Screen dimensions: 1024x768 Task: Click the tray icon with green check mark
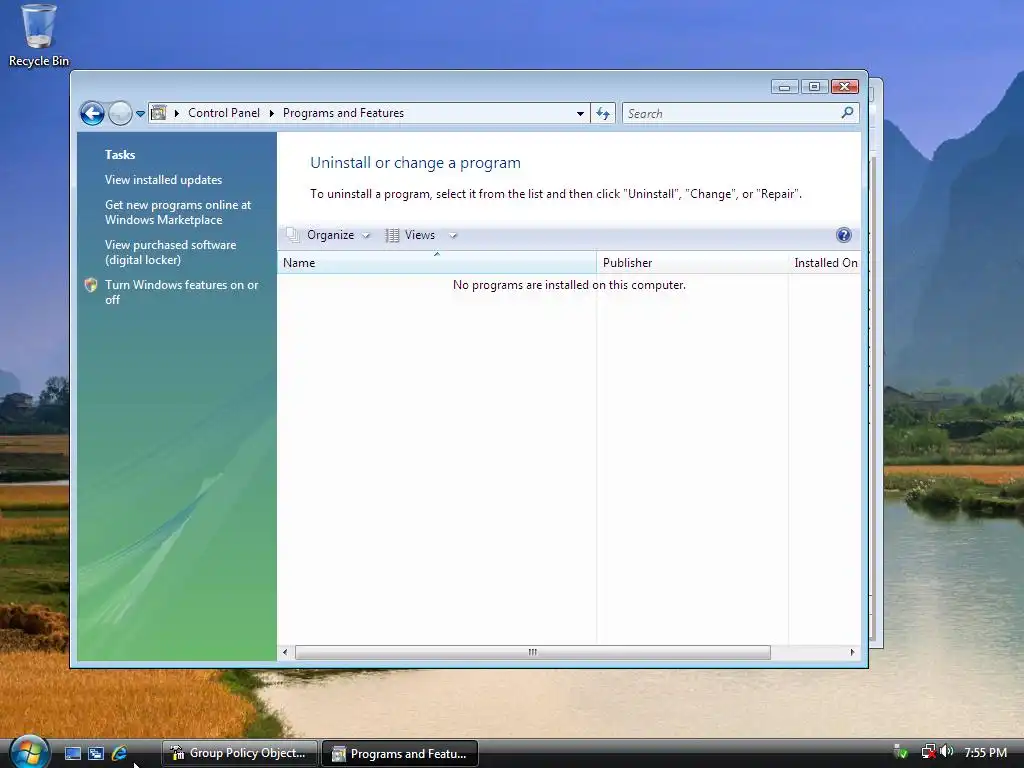click(x=901, y=752)
